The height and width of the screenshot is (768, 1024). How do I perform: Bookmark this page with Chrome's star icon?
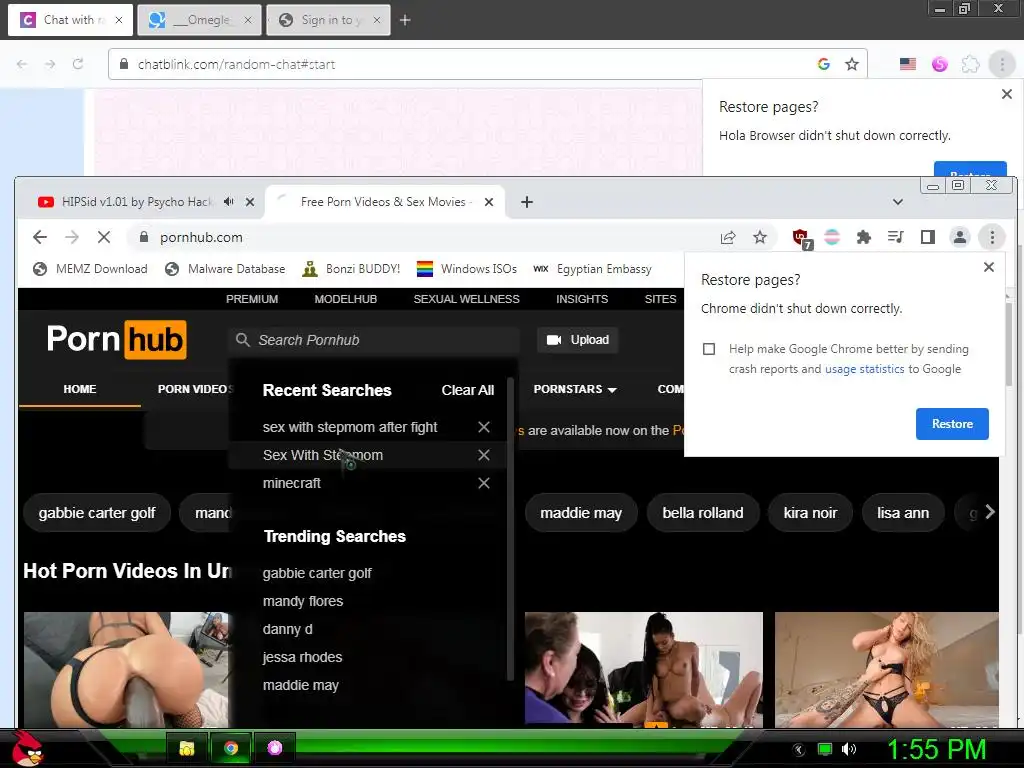coord(760,237)
